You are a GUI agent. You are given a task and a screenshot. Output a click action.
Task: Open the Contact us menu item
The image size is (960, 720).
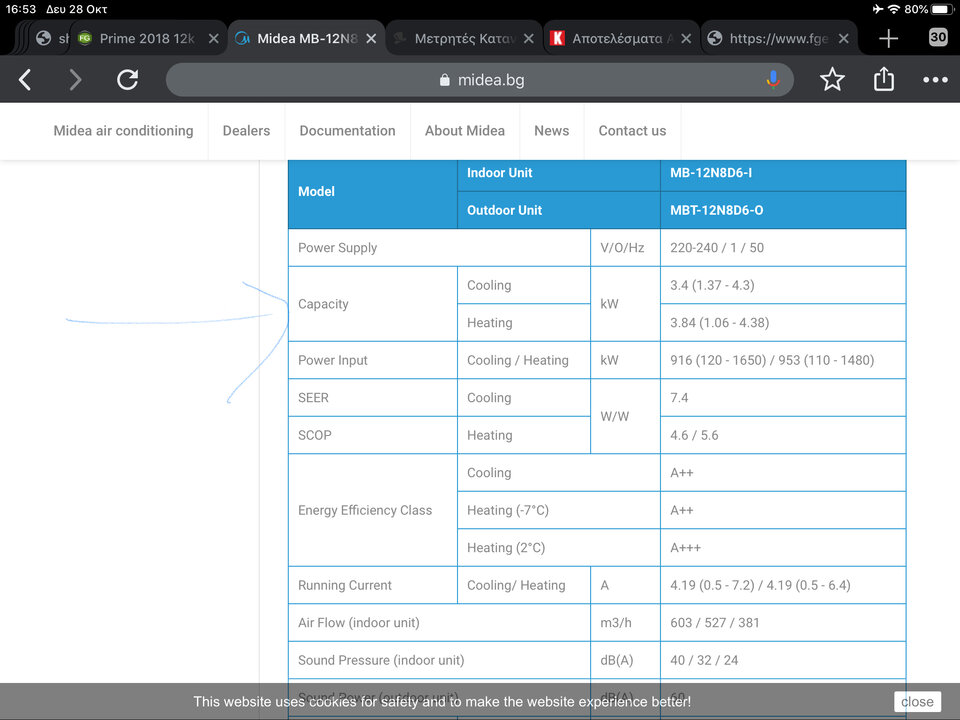pos(632,130)
